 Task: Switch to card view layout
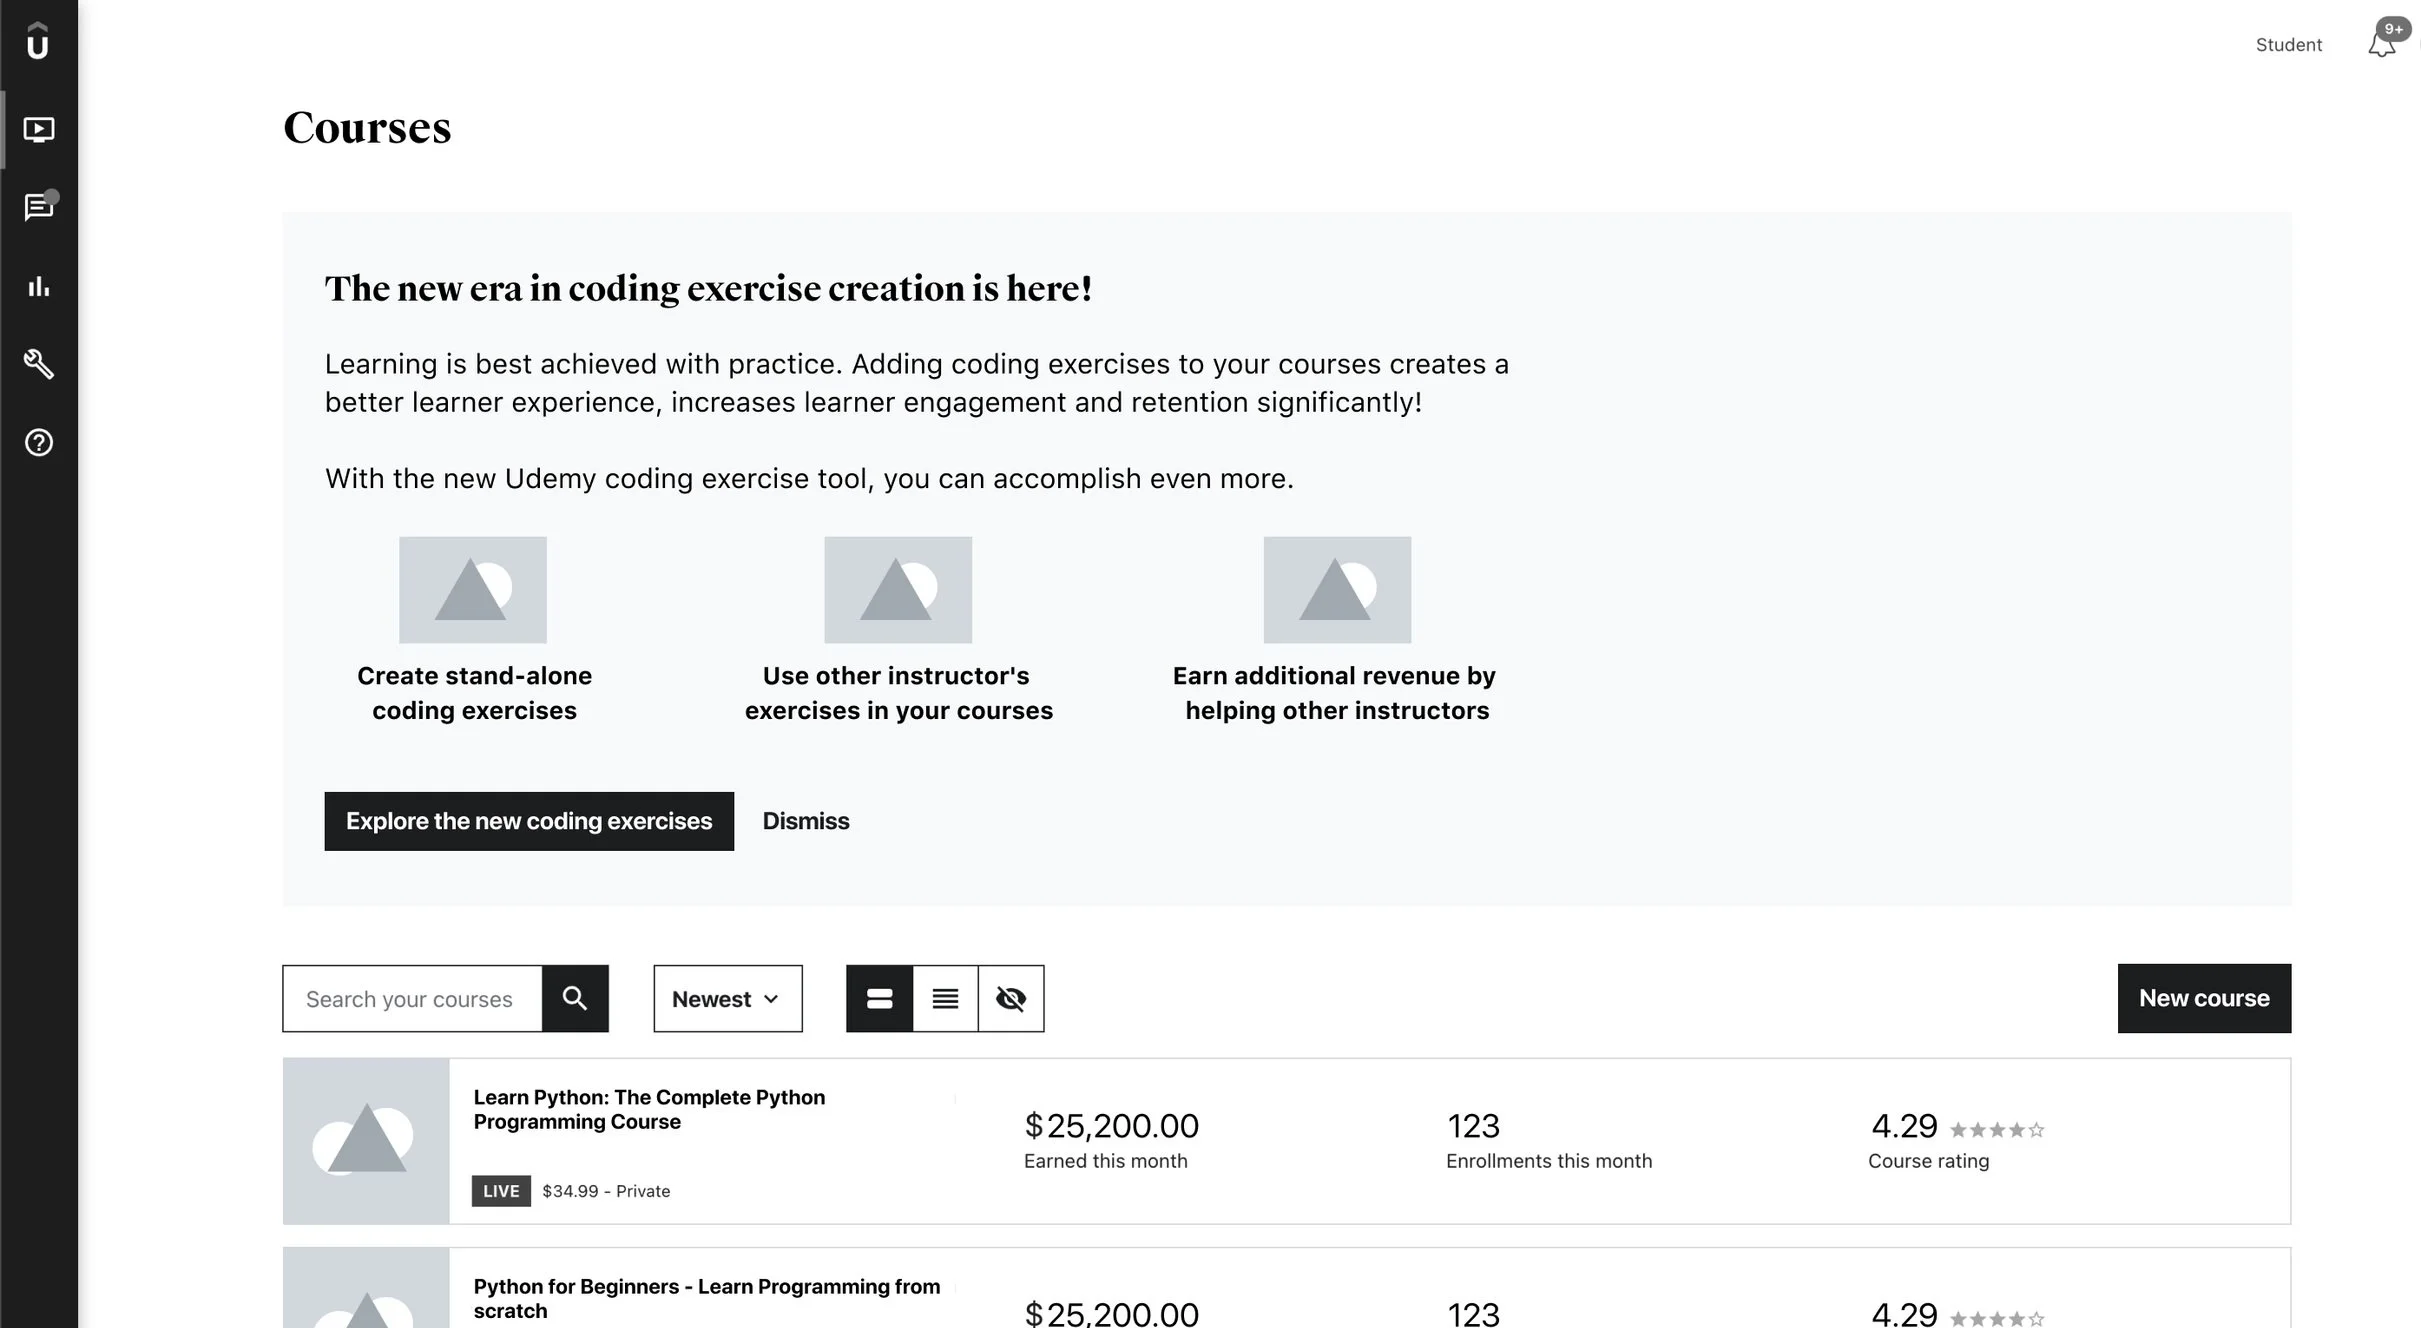pyautogui.click(x=879, y=998)
